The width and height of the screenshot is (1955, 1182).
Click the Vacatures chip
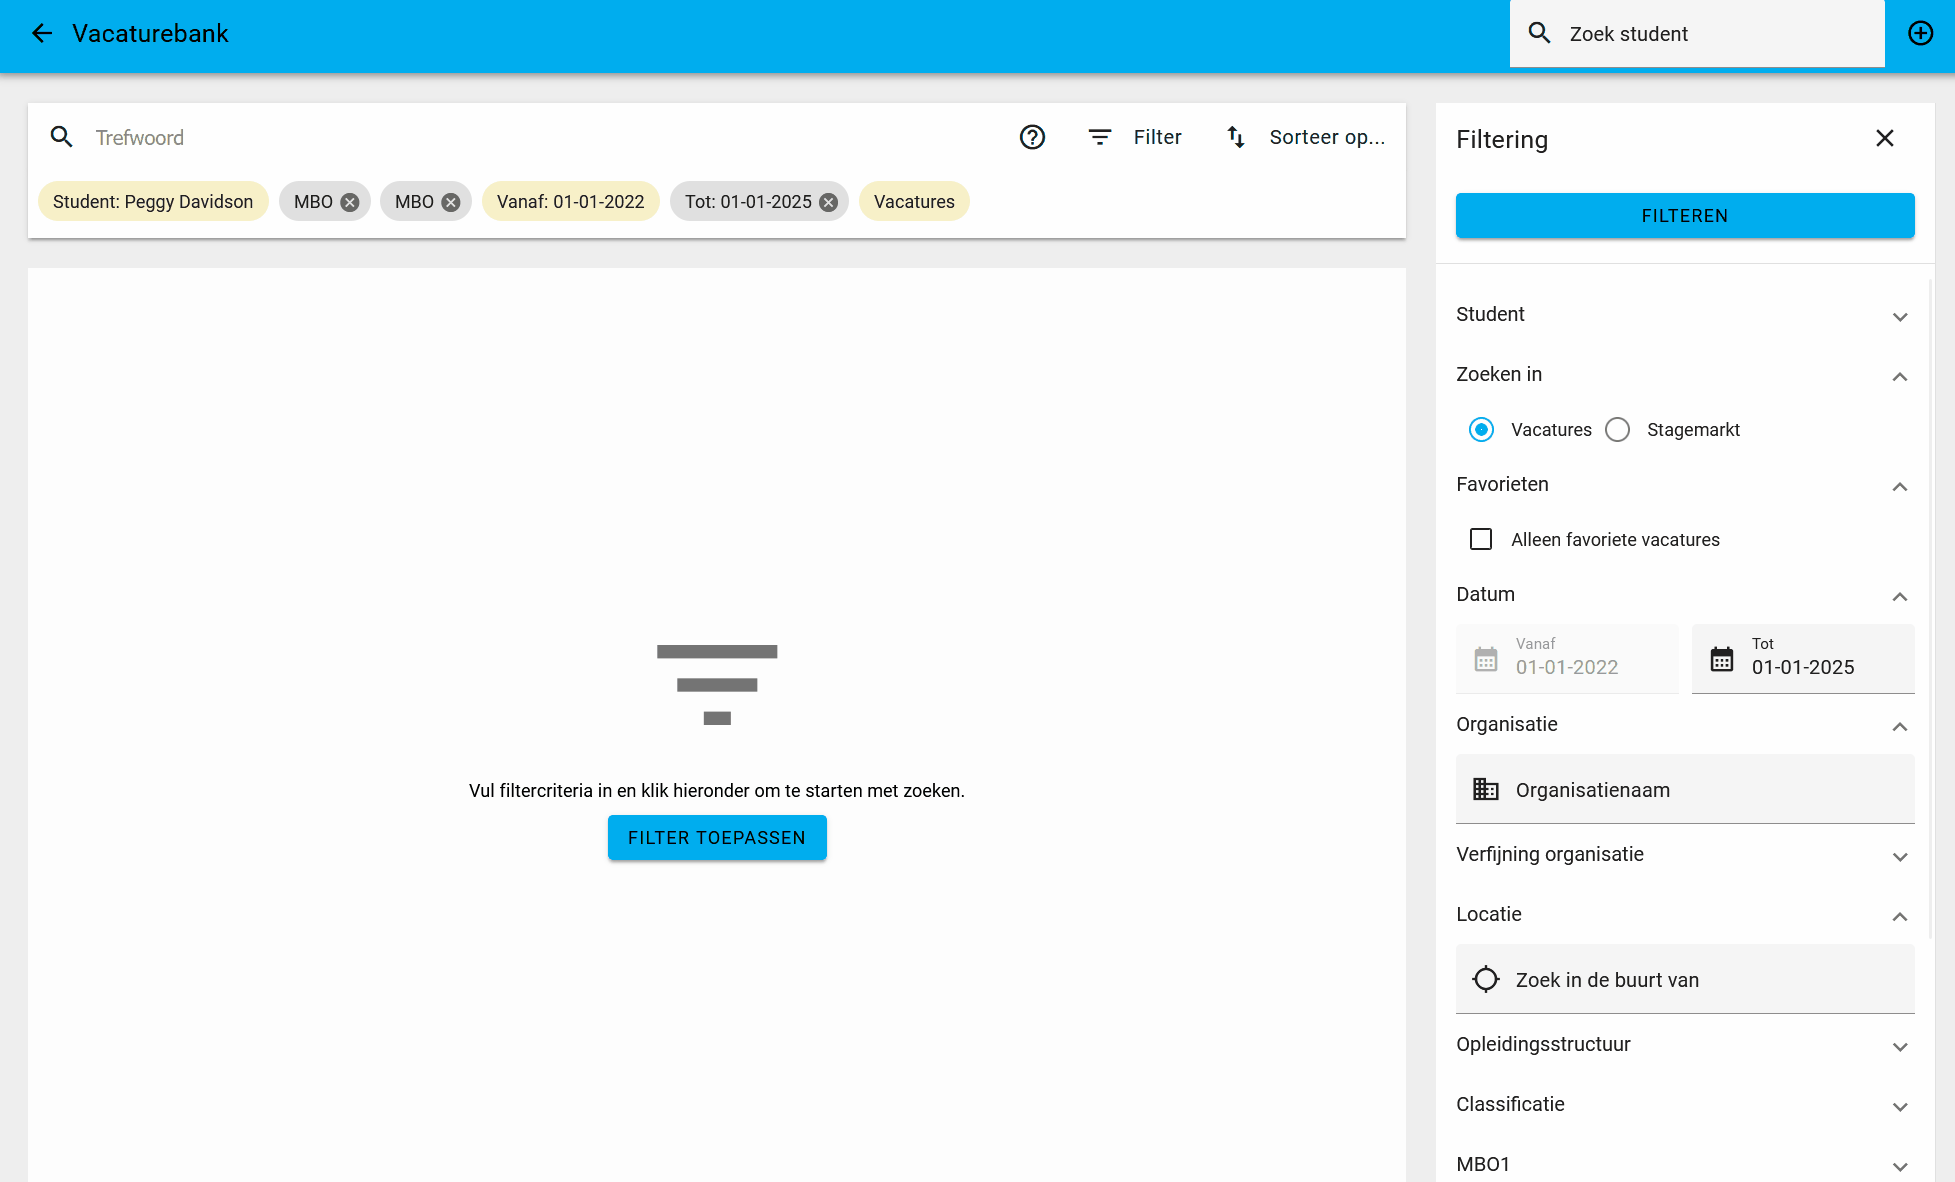click(914, 202)
